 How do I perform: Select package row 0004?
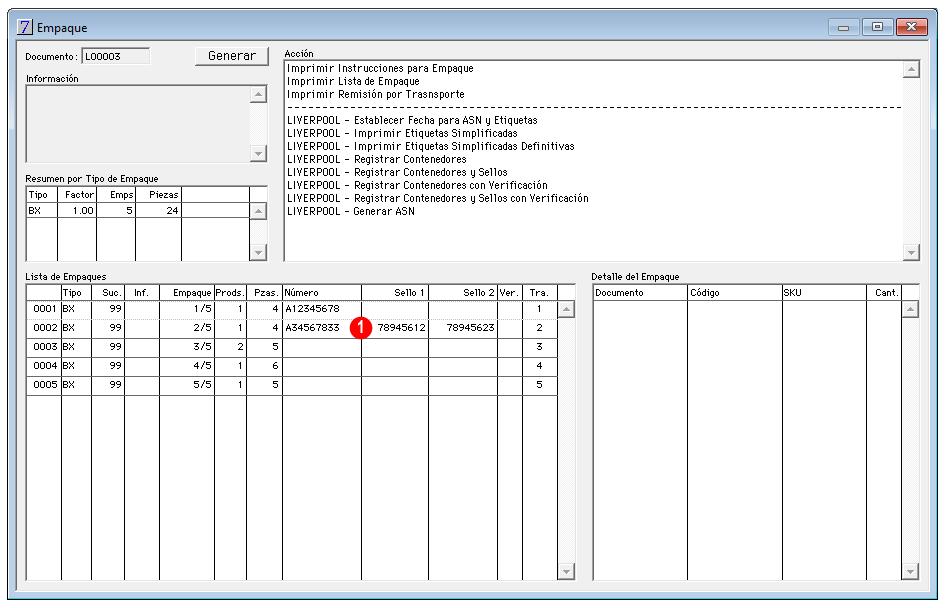coord(292,366)
